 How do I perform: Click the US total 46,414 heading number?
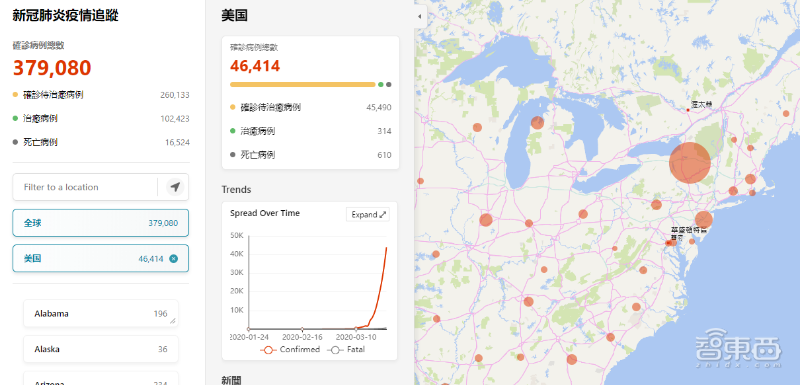click(x=255, y=66)
